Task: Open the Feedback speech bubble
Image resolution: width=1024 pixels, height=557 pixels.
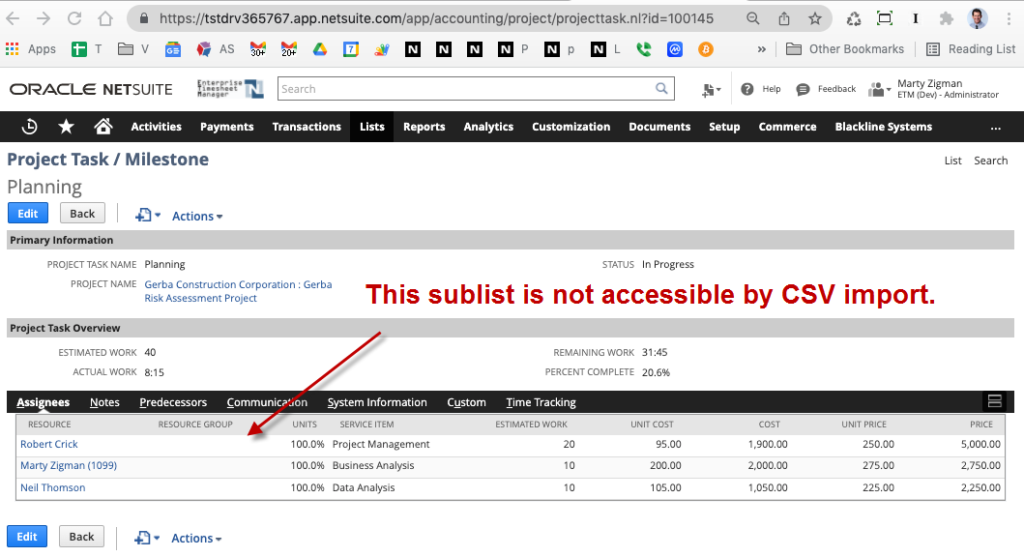Action: (x=803, y=89)
